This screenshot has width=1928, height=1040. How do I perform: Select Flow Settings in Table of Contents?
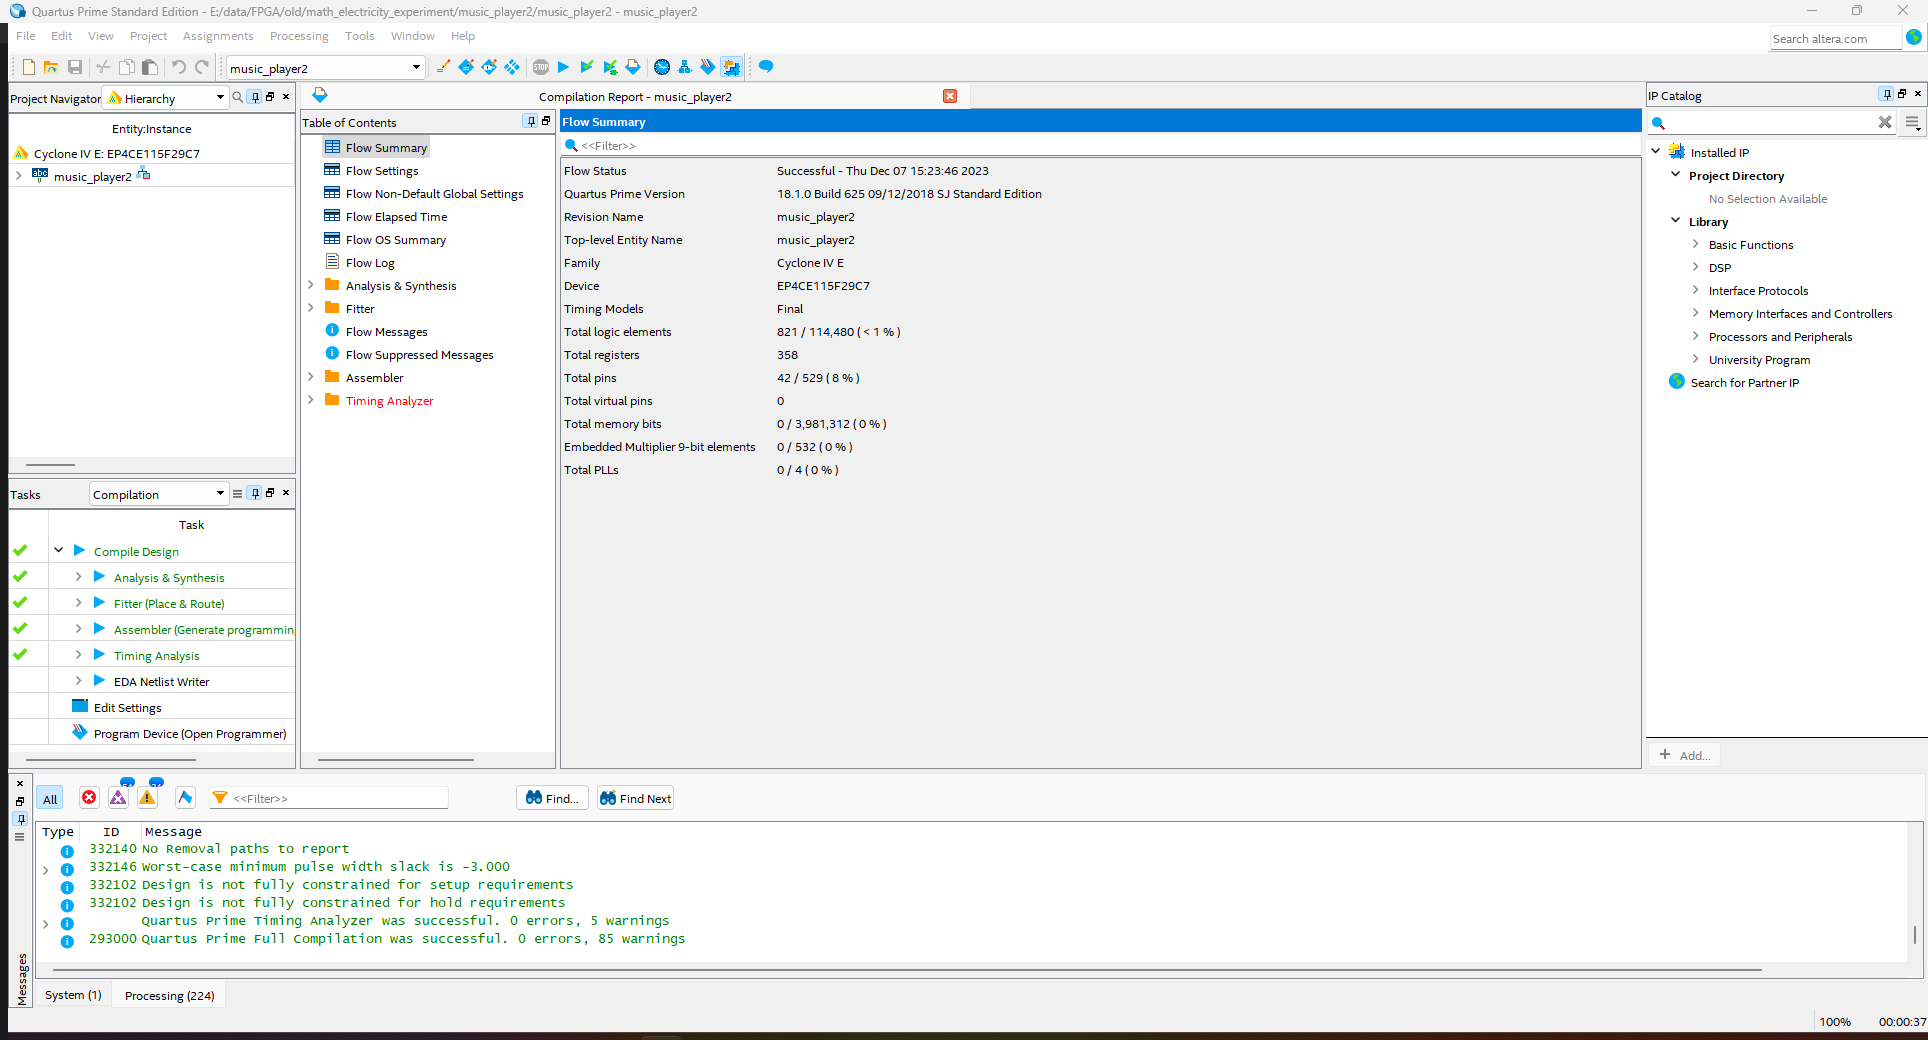click(x=382, y=171)
